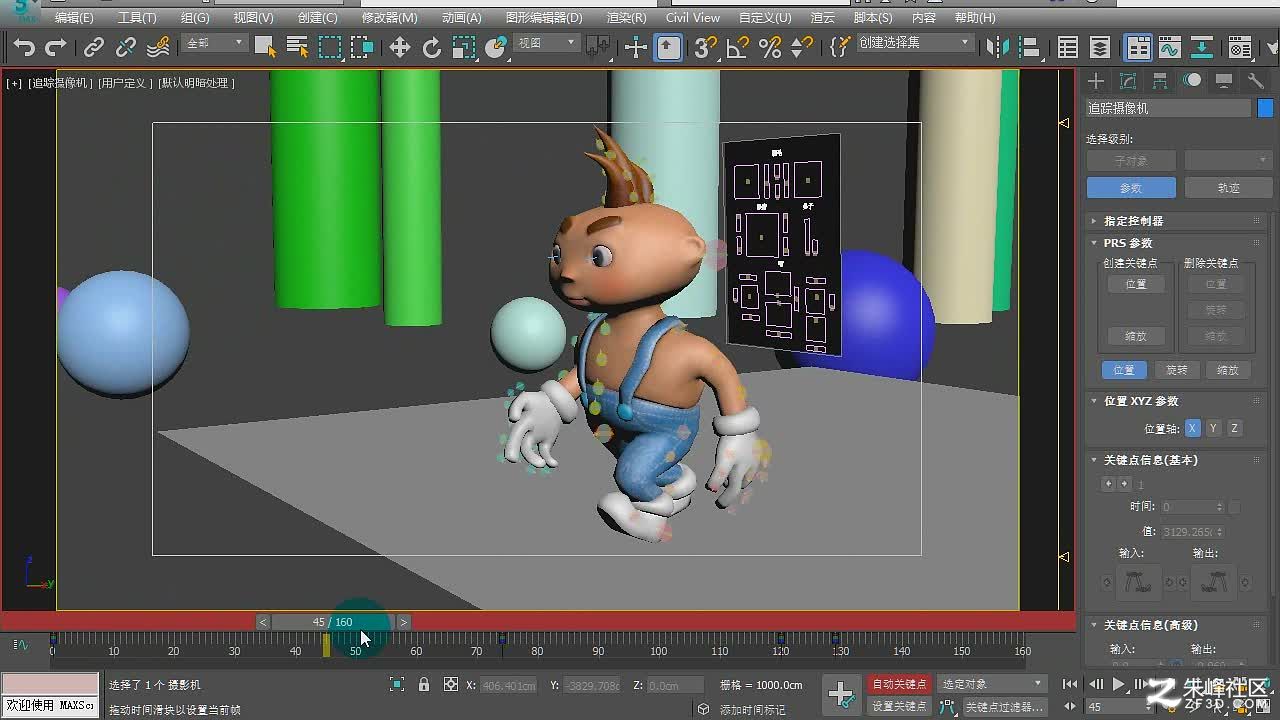The height and width of the screenshot is (720, 1280).
Task: Open the 帮助(H) menu
Action: point(975,17)
